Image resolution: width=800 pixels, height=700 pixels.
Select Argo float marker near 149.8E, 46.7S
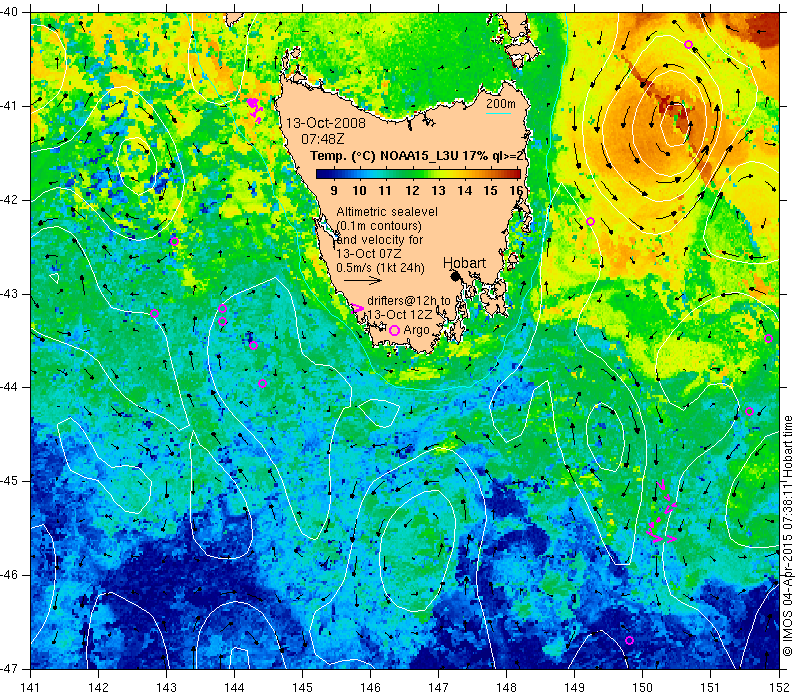(x=630, y=640)
